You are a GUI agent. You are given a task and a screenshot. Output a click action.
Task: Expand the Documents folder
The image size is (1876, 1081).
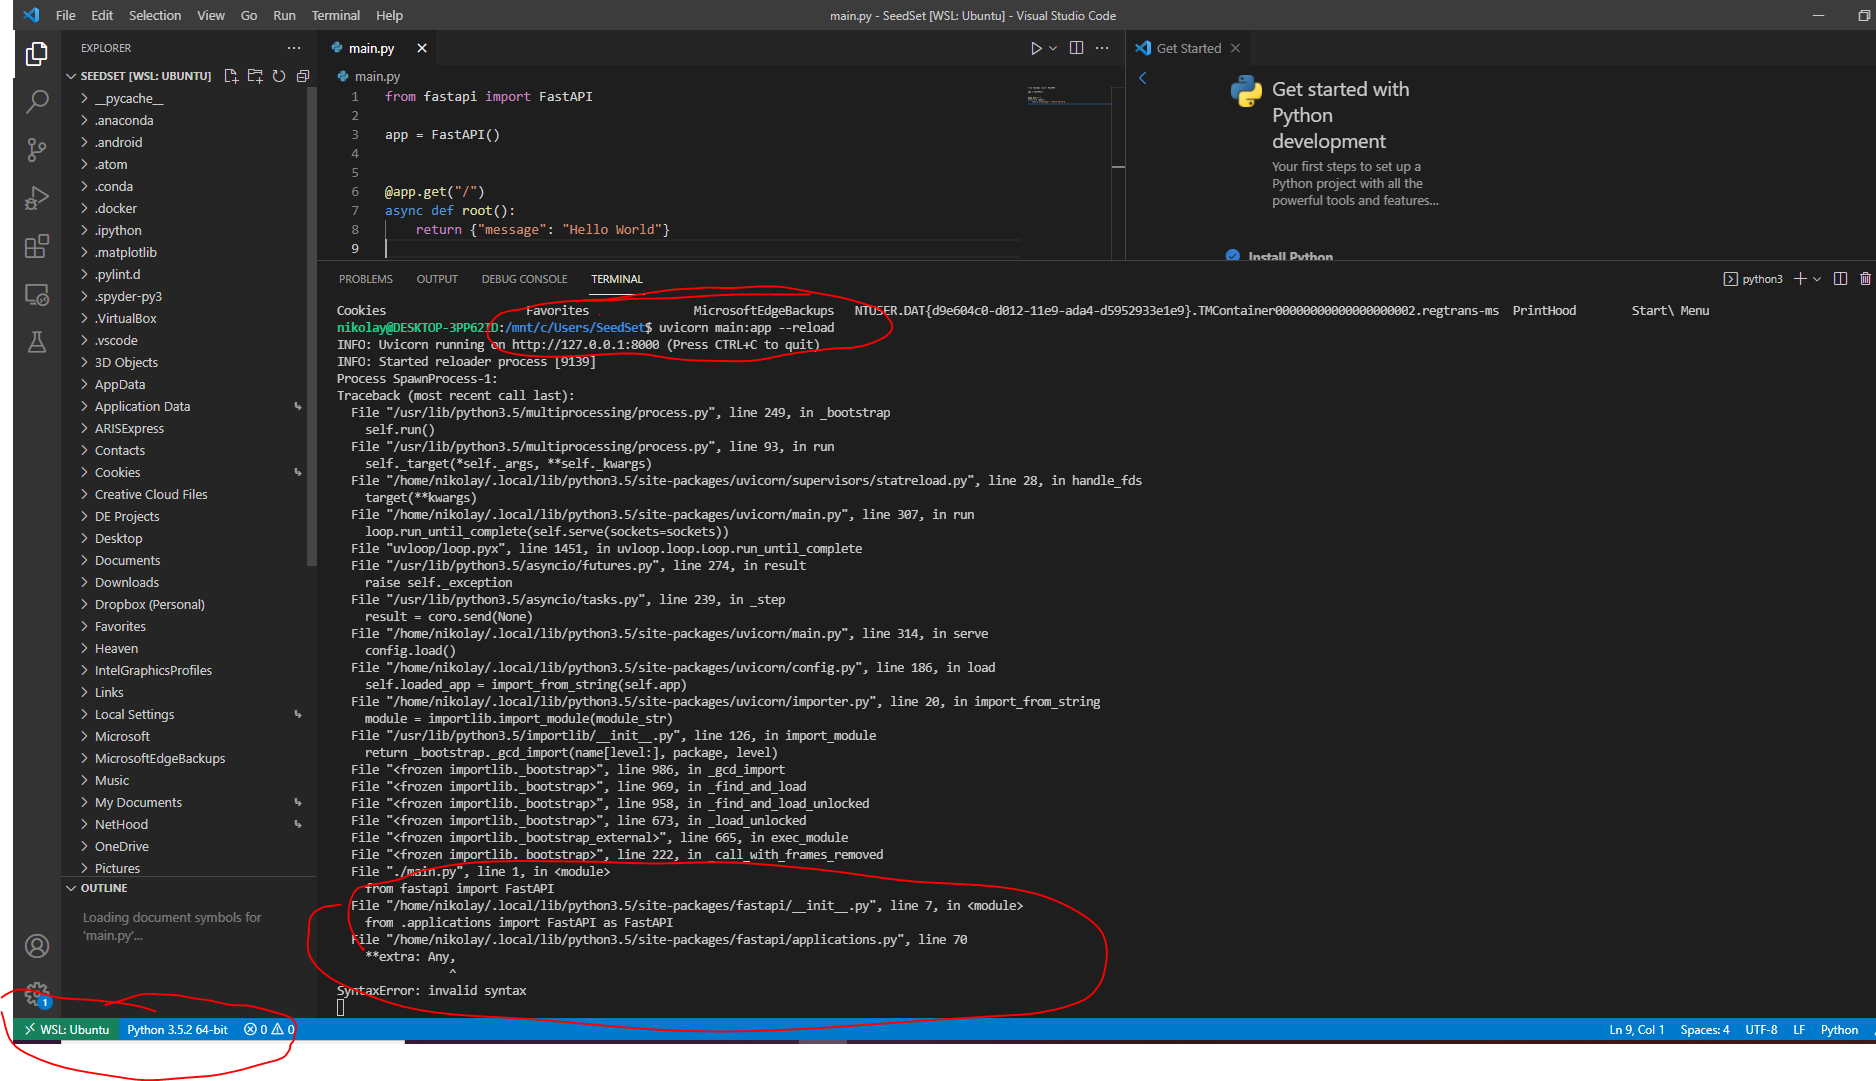[127, 560]
